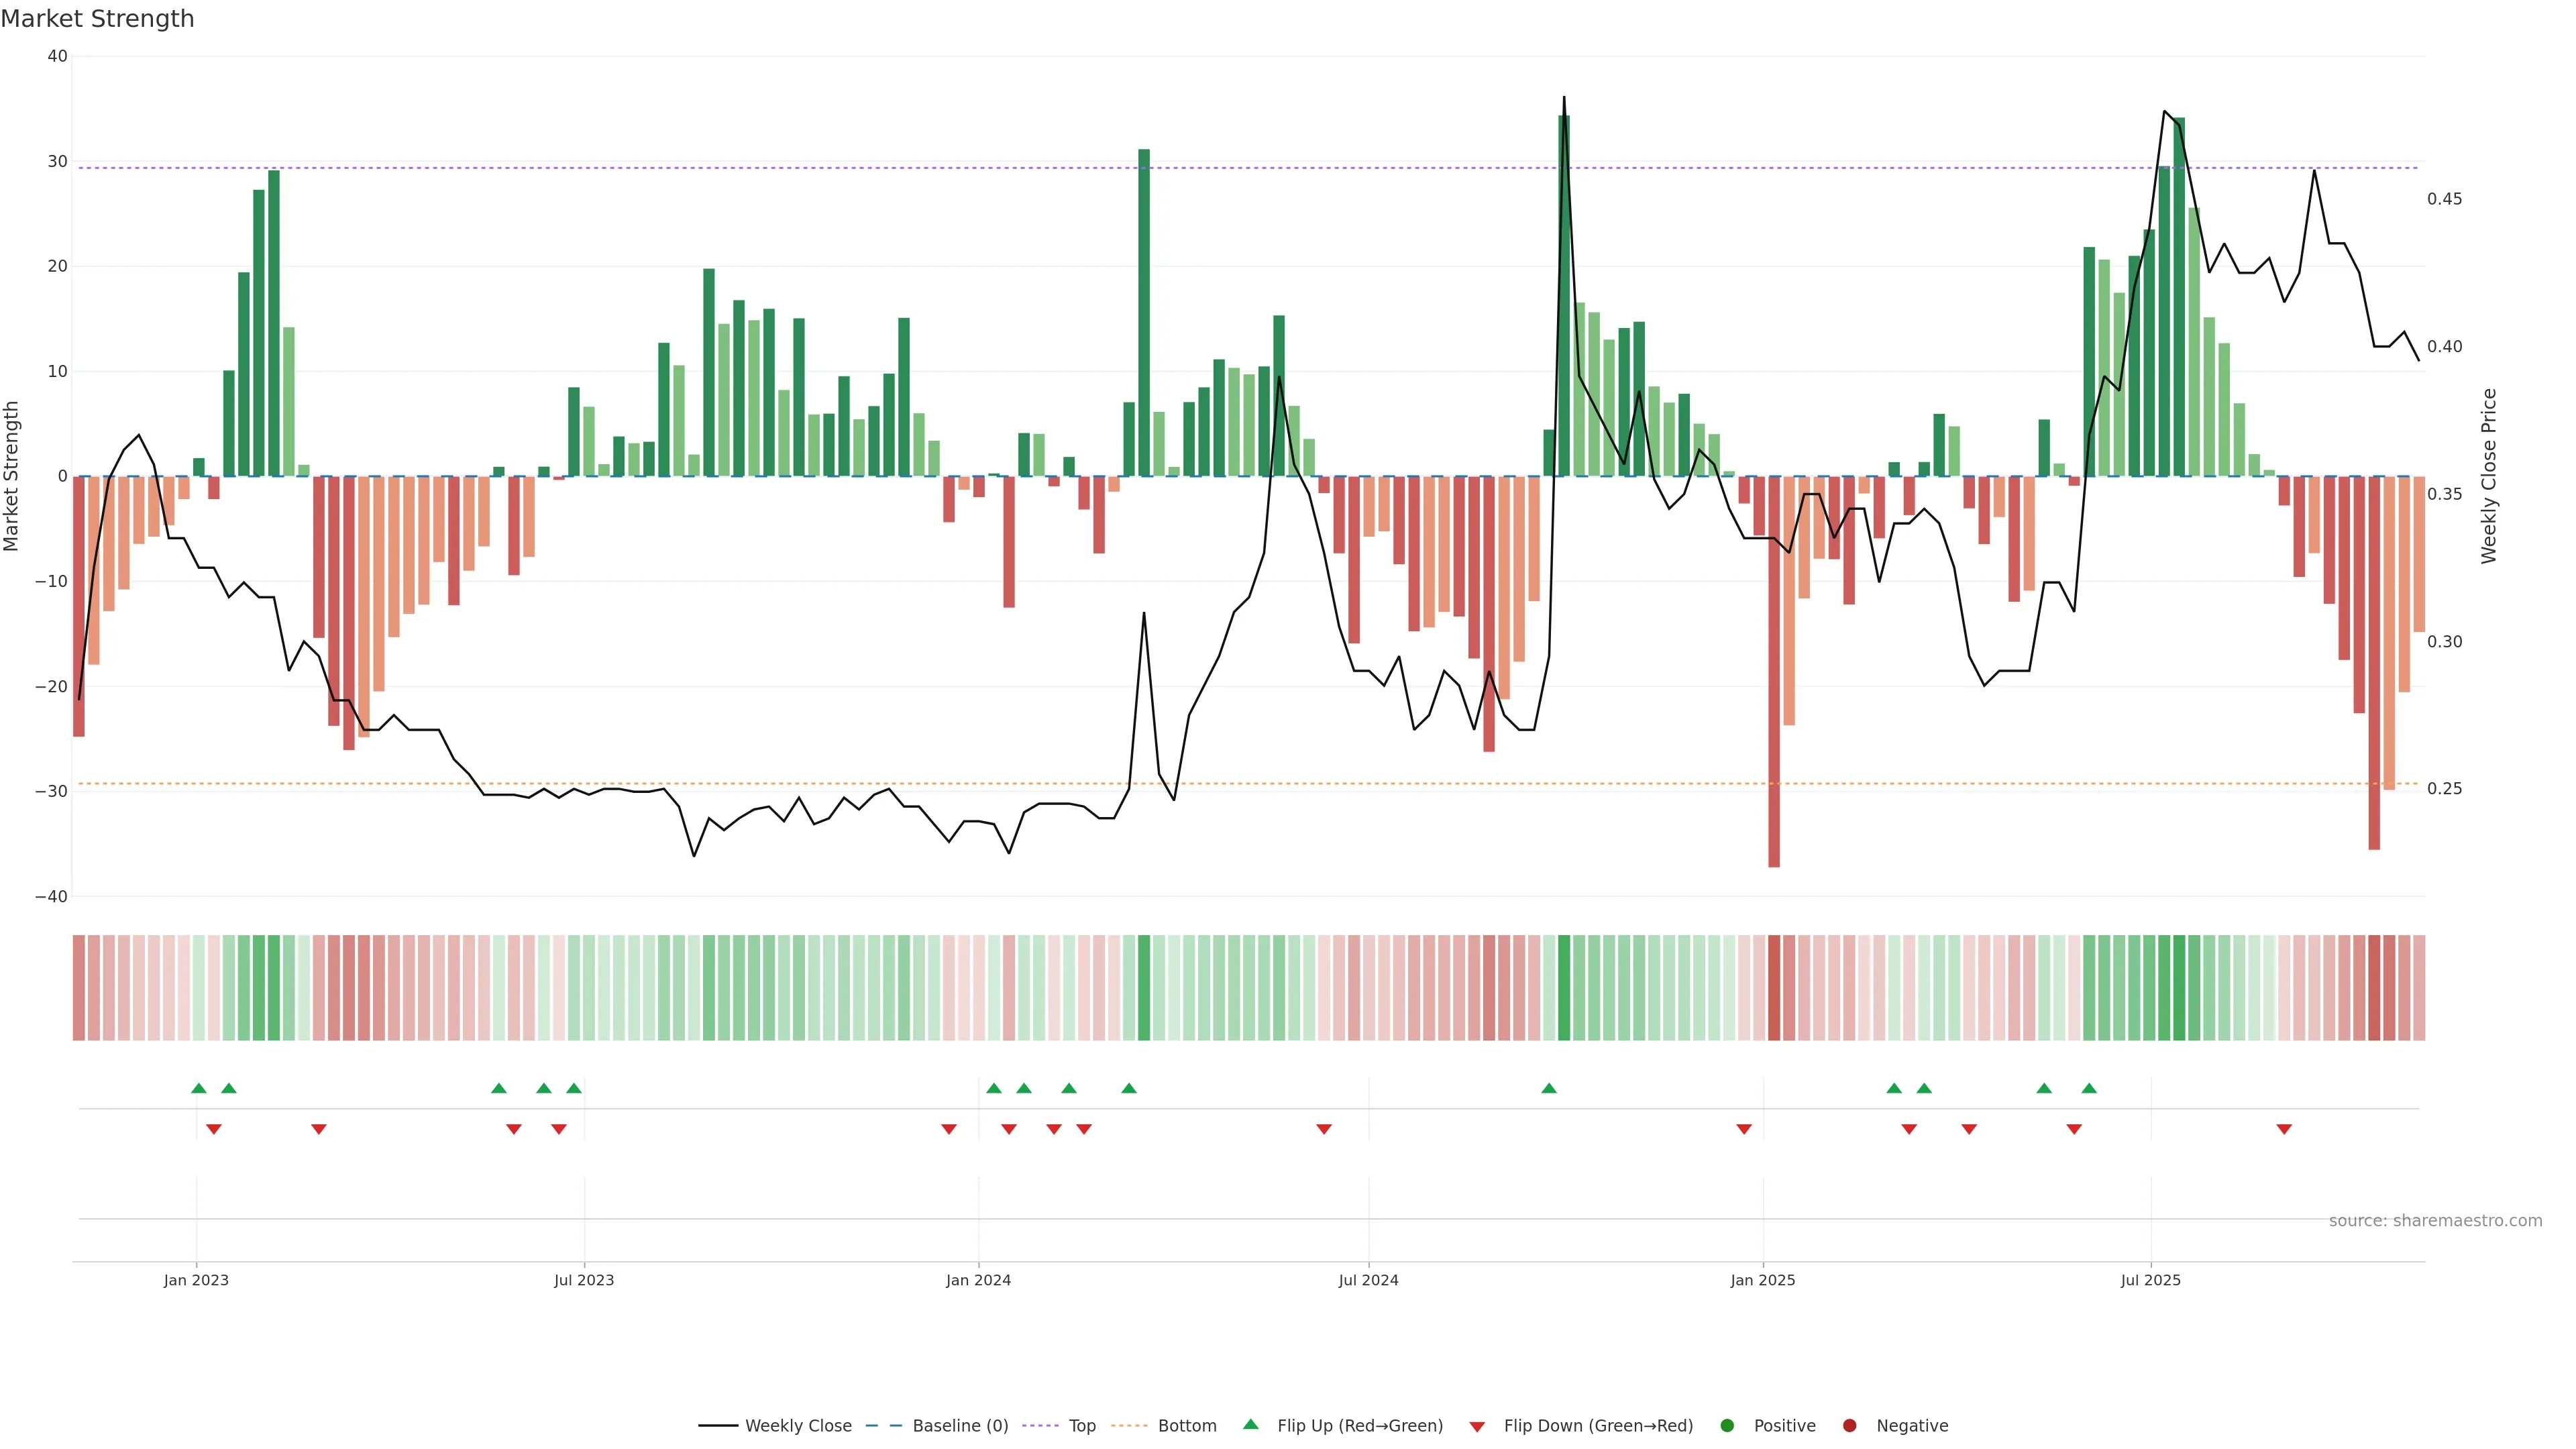Image resolution: width=2576 pixels, height=1449 pixels.
Task: Click the last red flip-down triangle marker
Action: (x=2284, y=1129)
